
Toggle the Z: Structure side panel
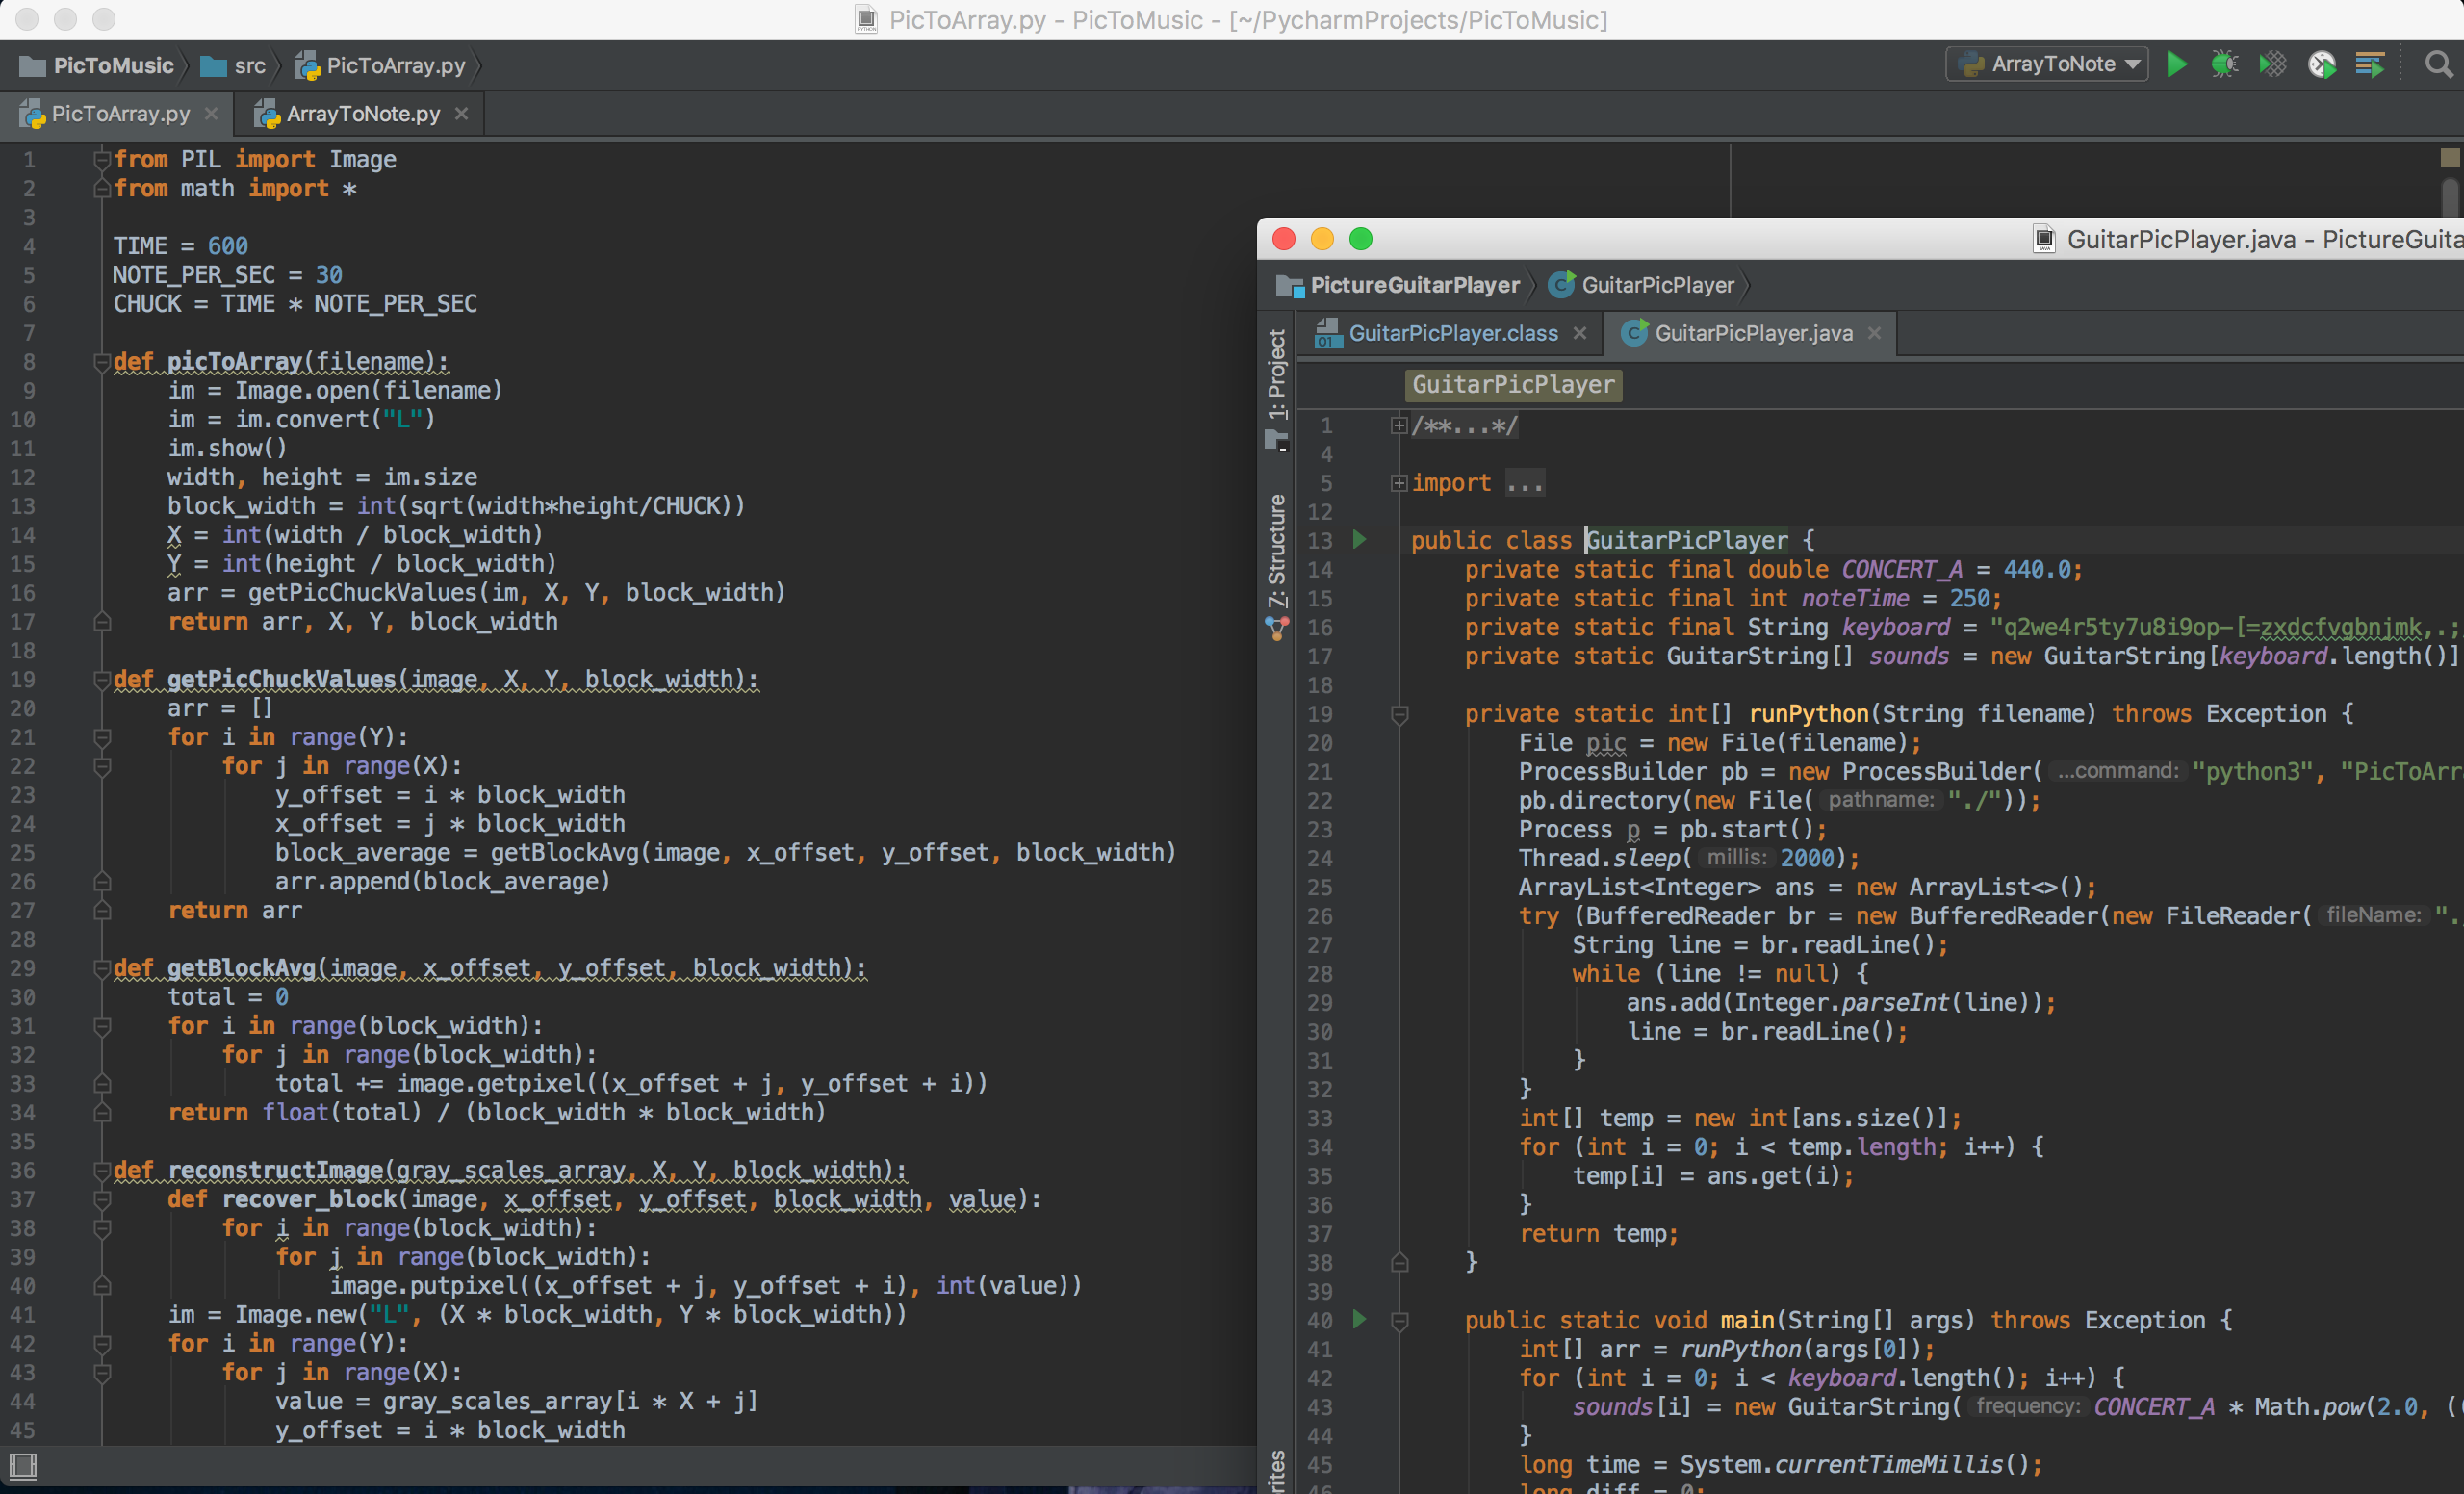tap(1277, 552)
